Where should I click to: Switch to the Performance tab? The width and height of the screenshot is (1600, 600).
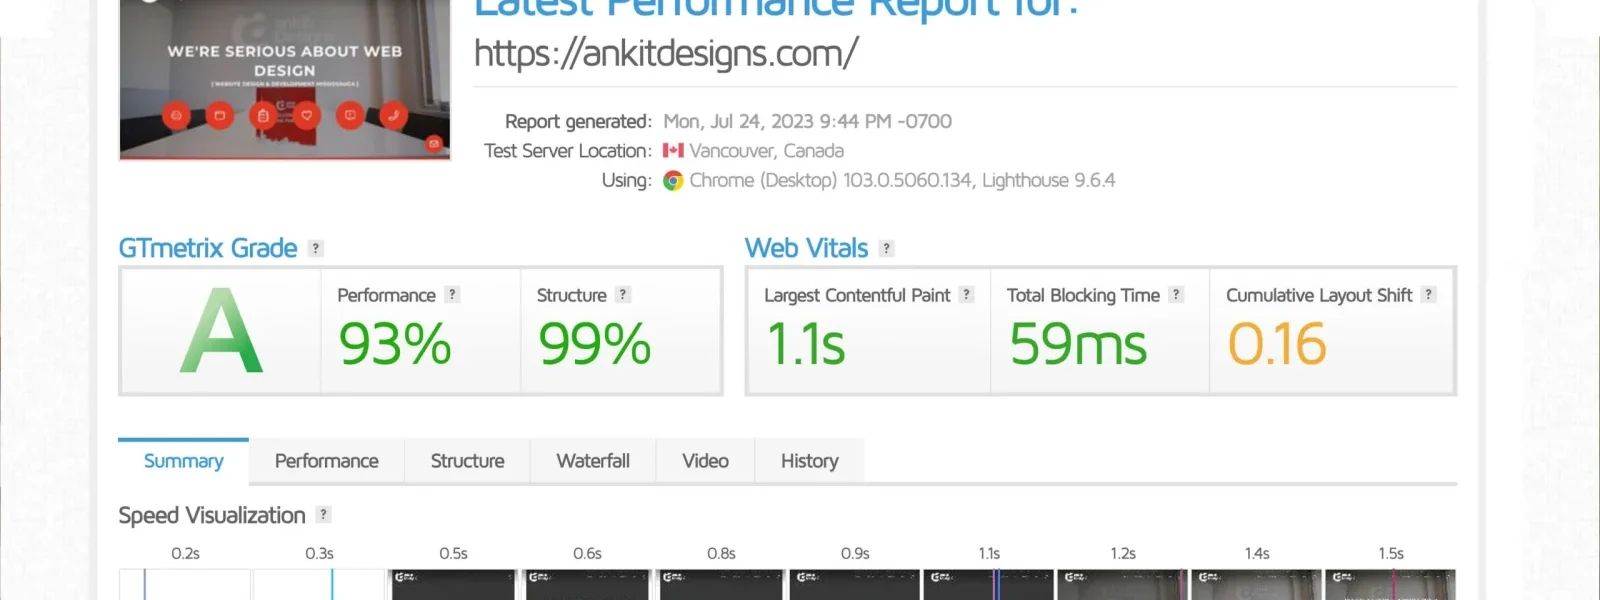click(327, 461)
